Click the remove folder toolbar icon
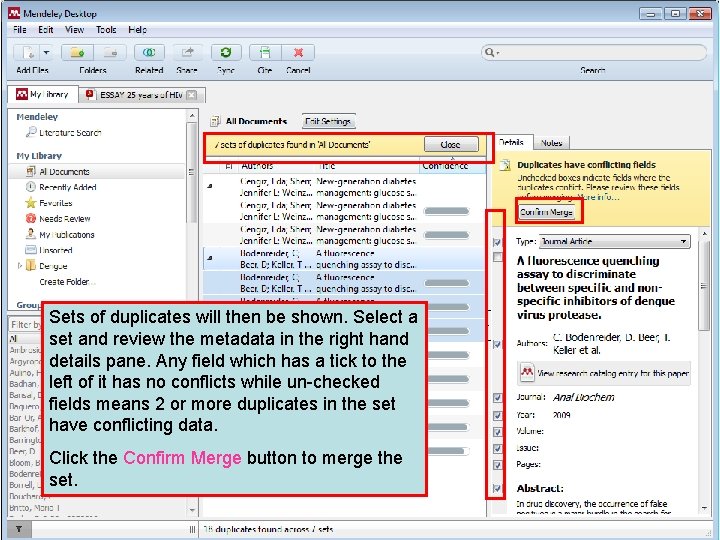The image size is (720, 540). click(x=110, y=53)
